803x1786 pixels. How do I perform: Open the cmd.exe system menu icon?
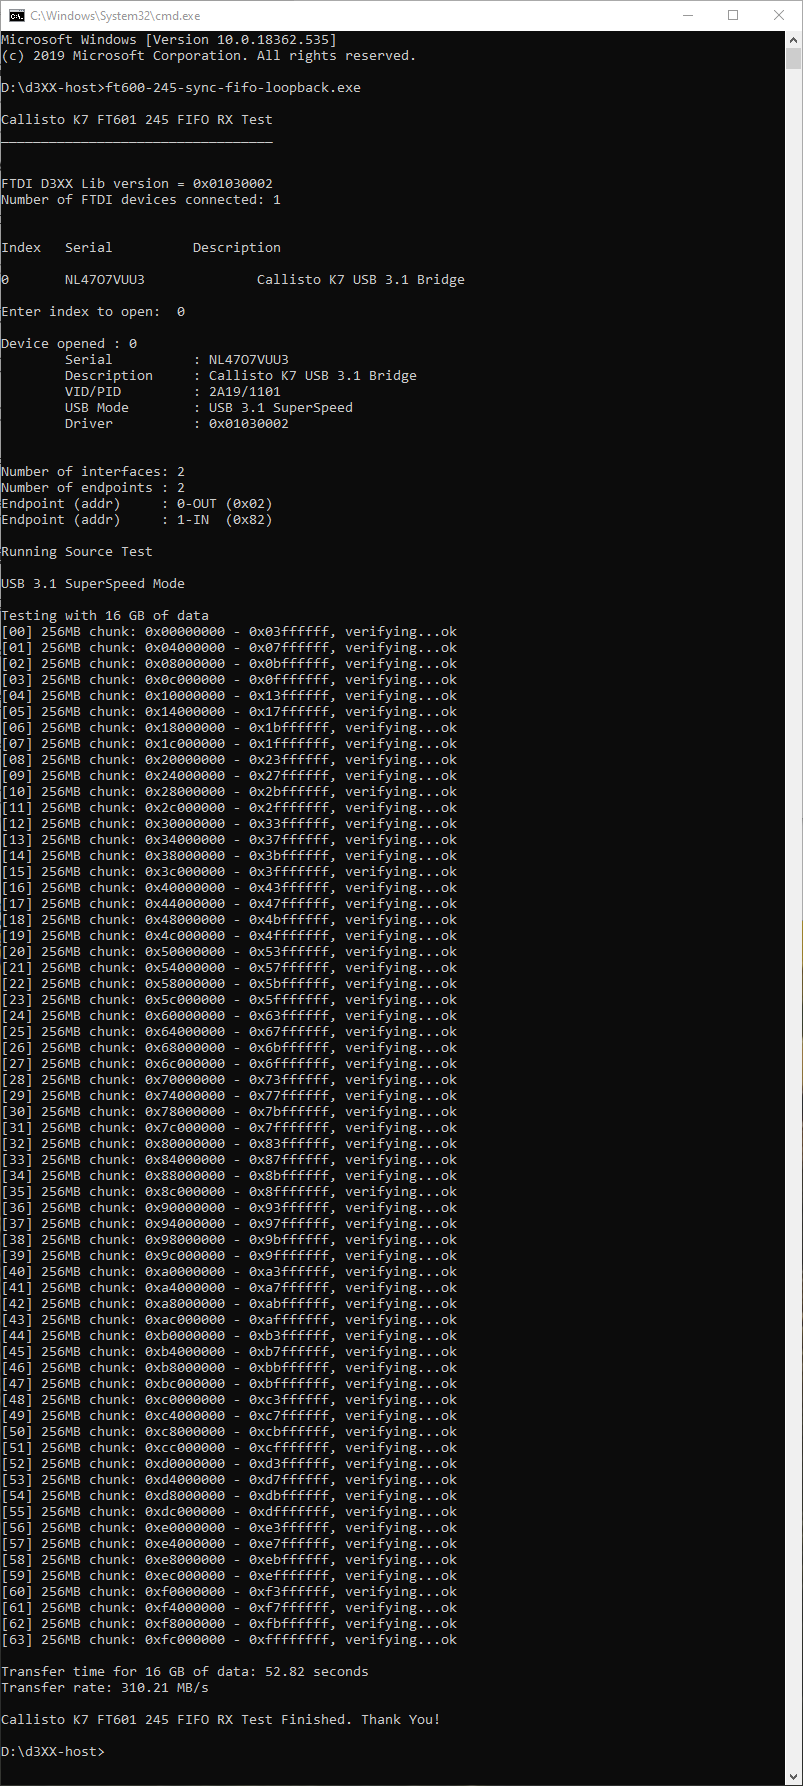click(x=16, y=16)
